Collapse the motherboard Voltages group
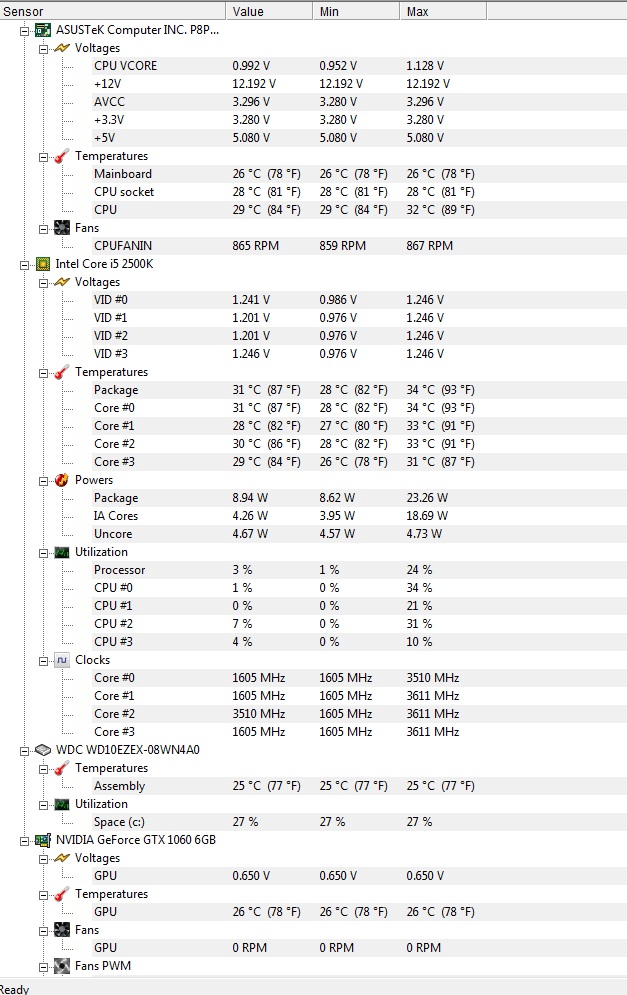Screen dimensions: 627x995 click(43, 48)
